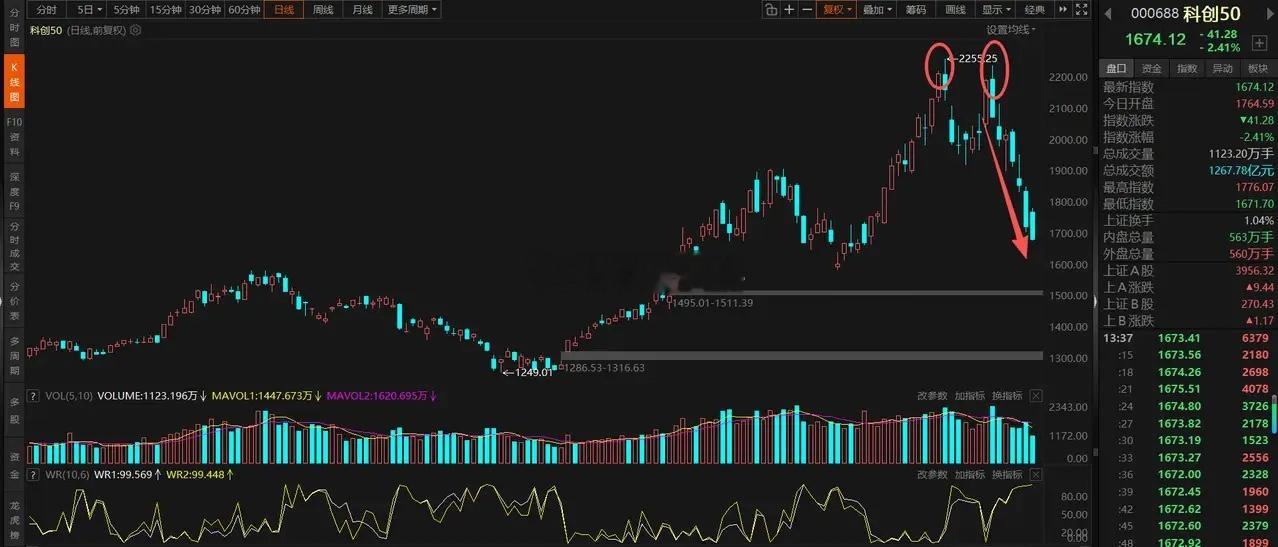Switch to 指数 tab in quote panel

click(1187, 68)
